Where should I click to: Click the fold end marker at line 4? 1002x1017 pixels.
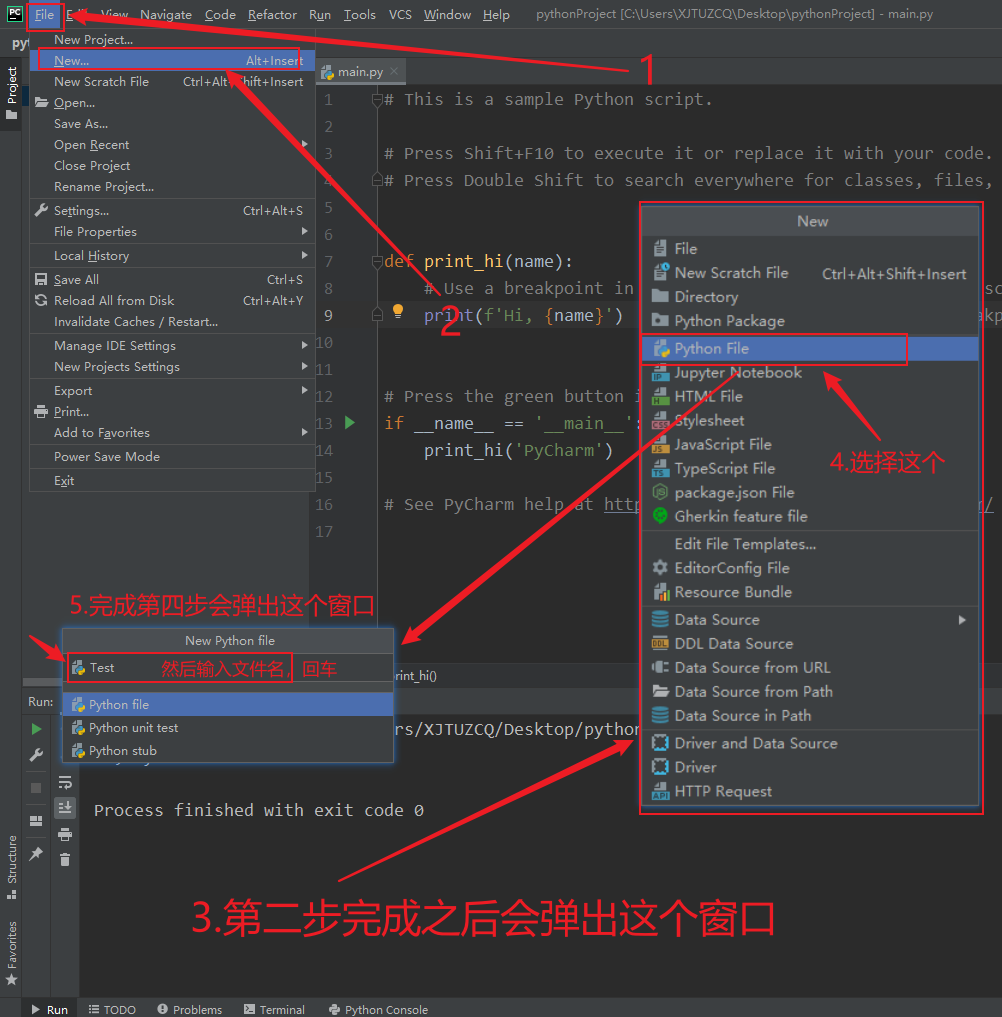(x=377, y=180)
